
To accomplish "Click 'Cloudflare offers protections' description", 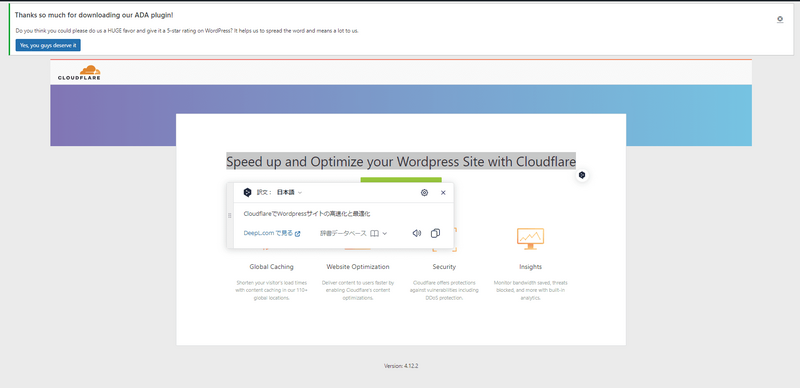I will pos(444,290).
